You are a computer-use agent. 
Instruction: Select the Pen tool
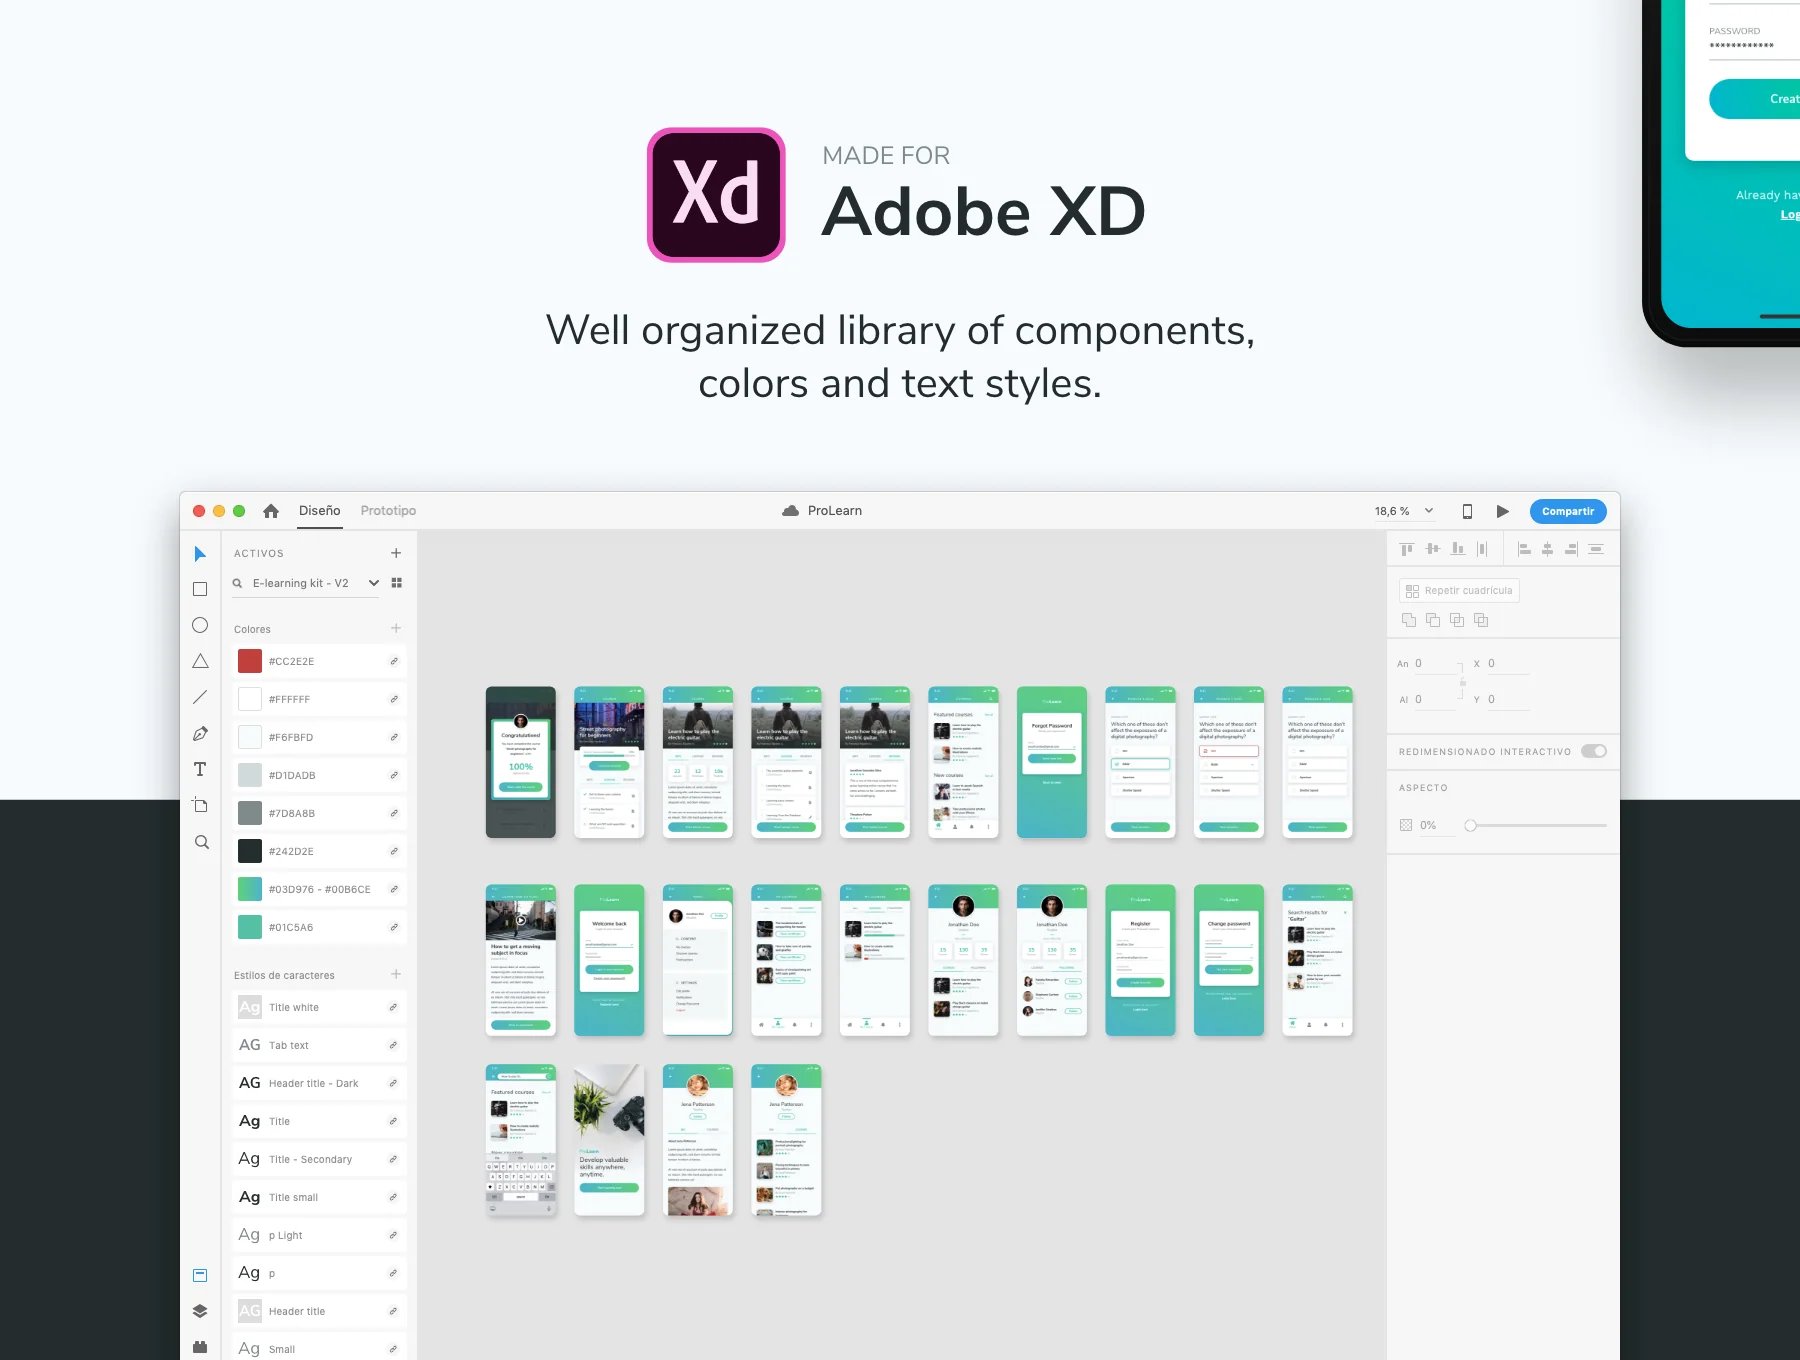point(200,733)
